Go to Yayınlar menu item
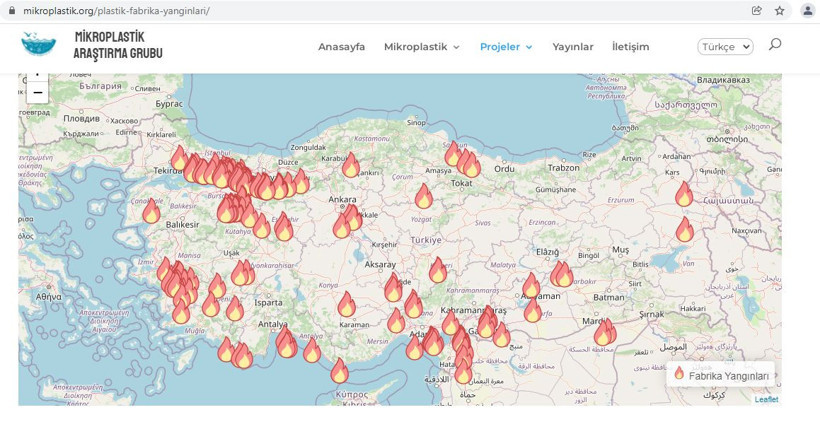Viewport: 820px width, 446px height. click(x=573, y=47)
